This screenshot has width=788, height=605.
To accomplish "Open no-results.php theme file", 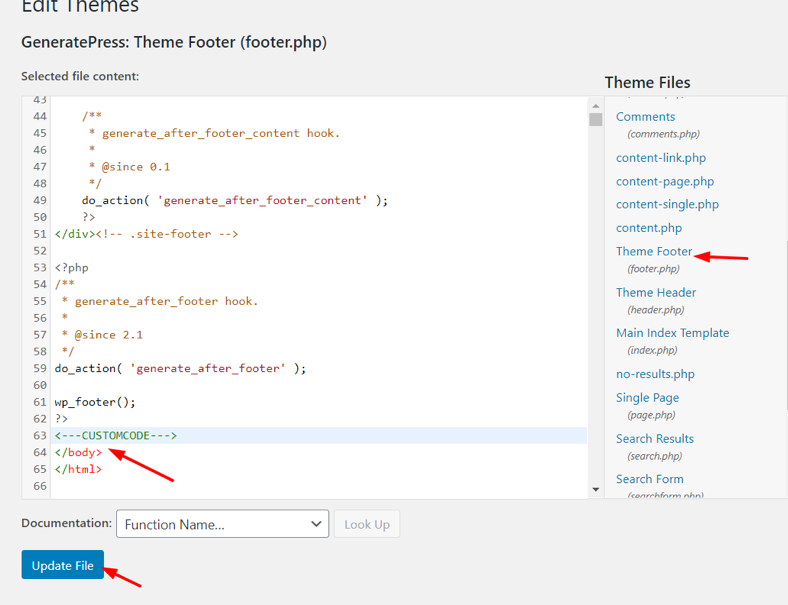I will click(655, 374).
